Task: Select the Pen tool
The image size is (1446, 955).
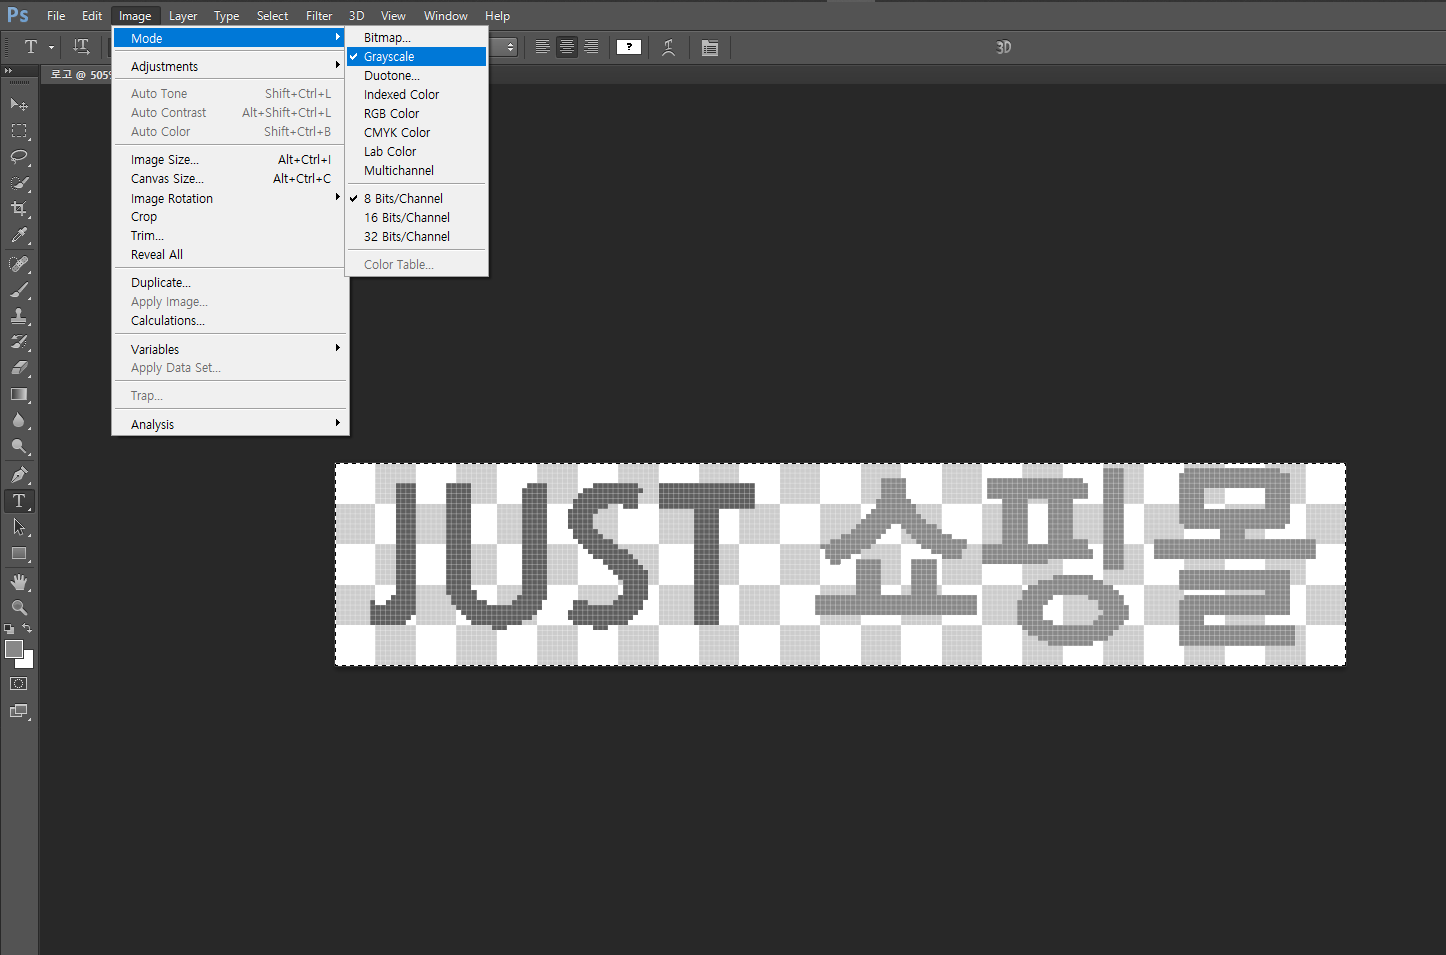Action: point(19,475)
